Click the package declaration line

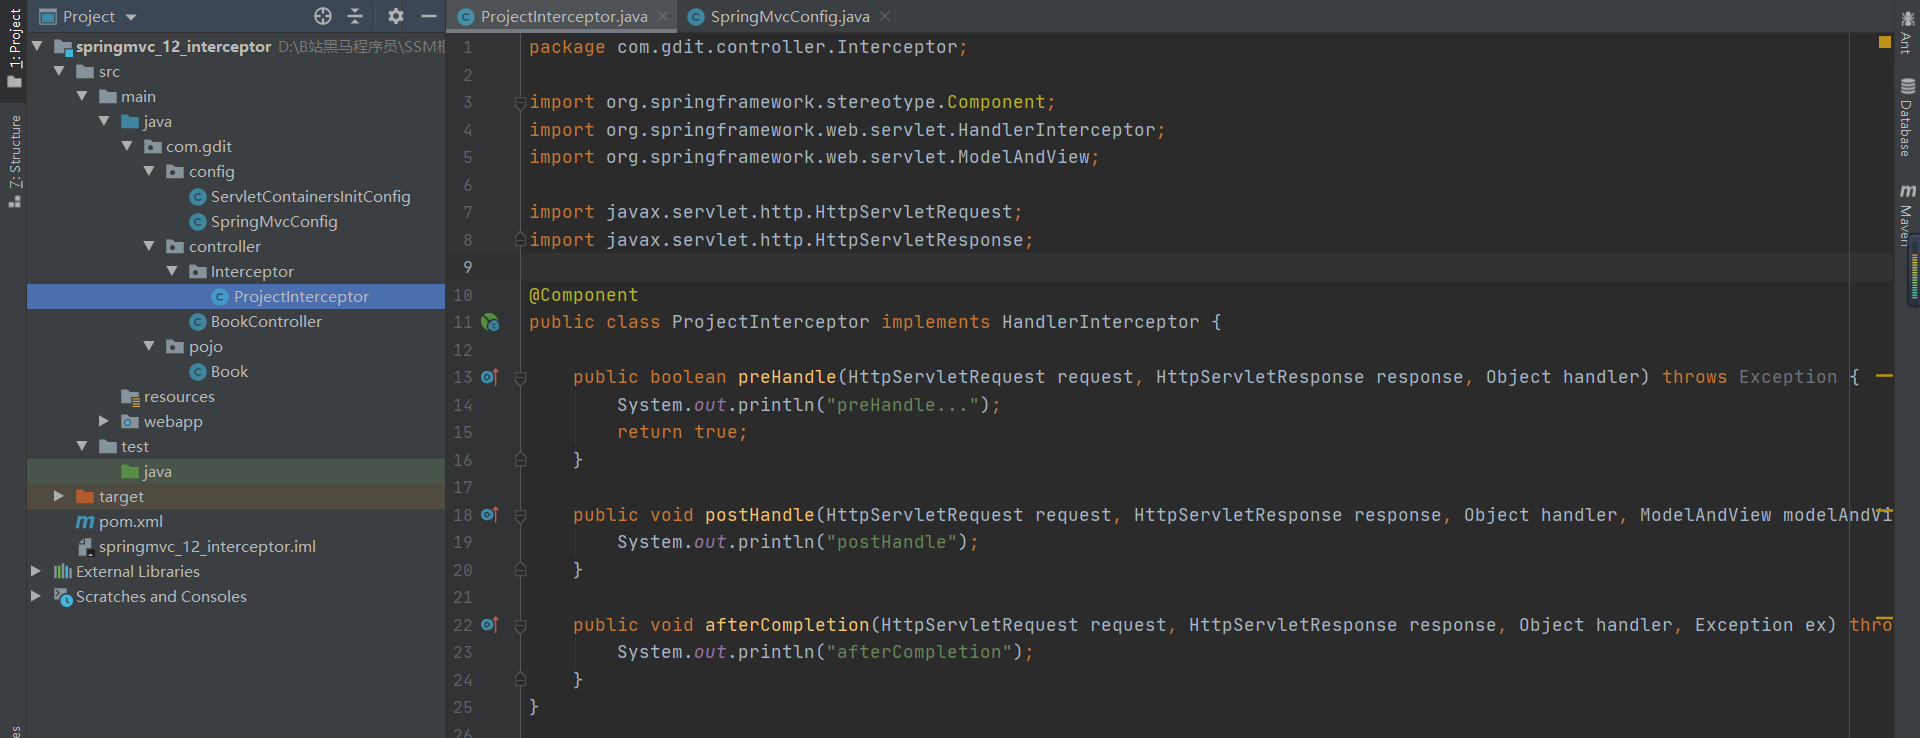pyautogui.click(x=748, y=47)
